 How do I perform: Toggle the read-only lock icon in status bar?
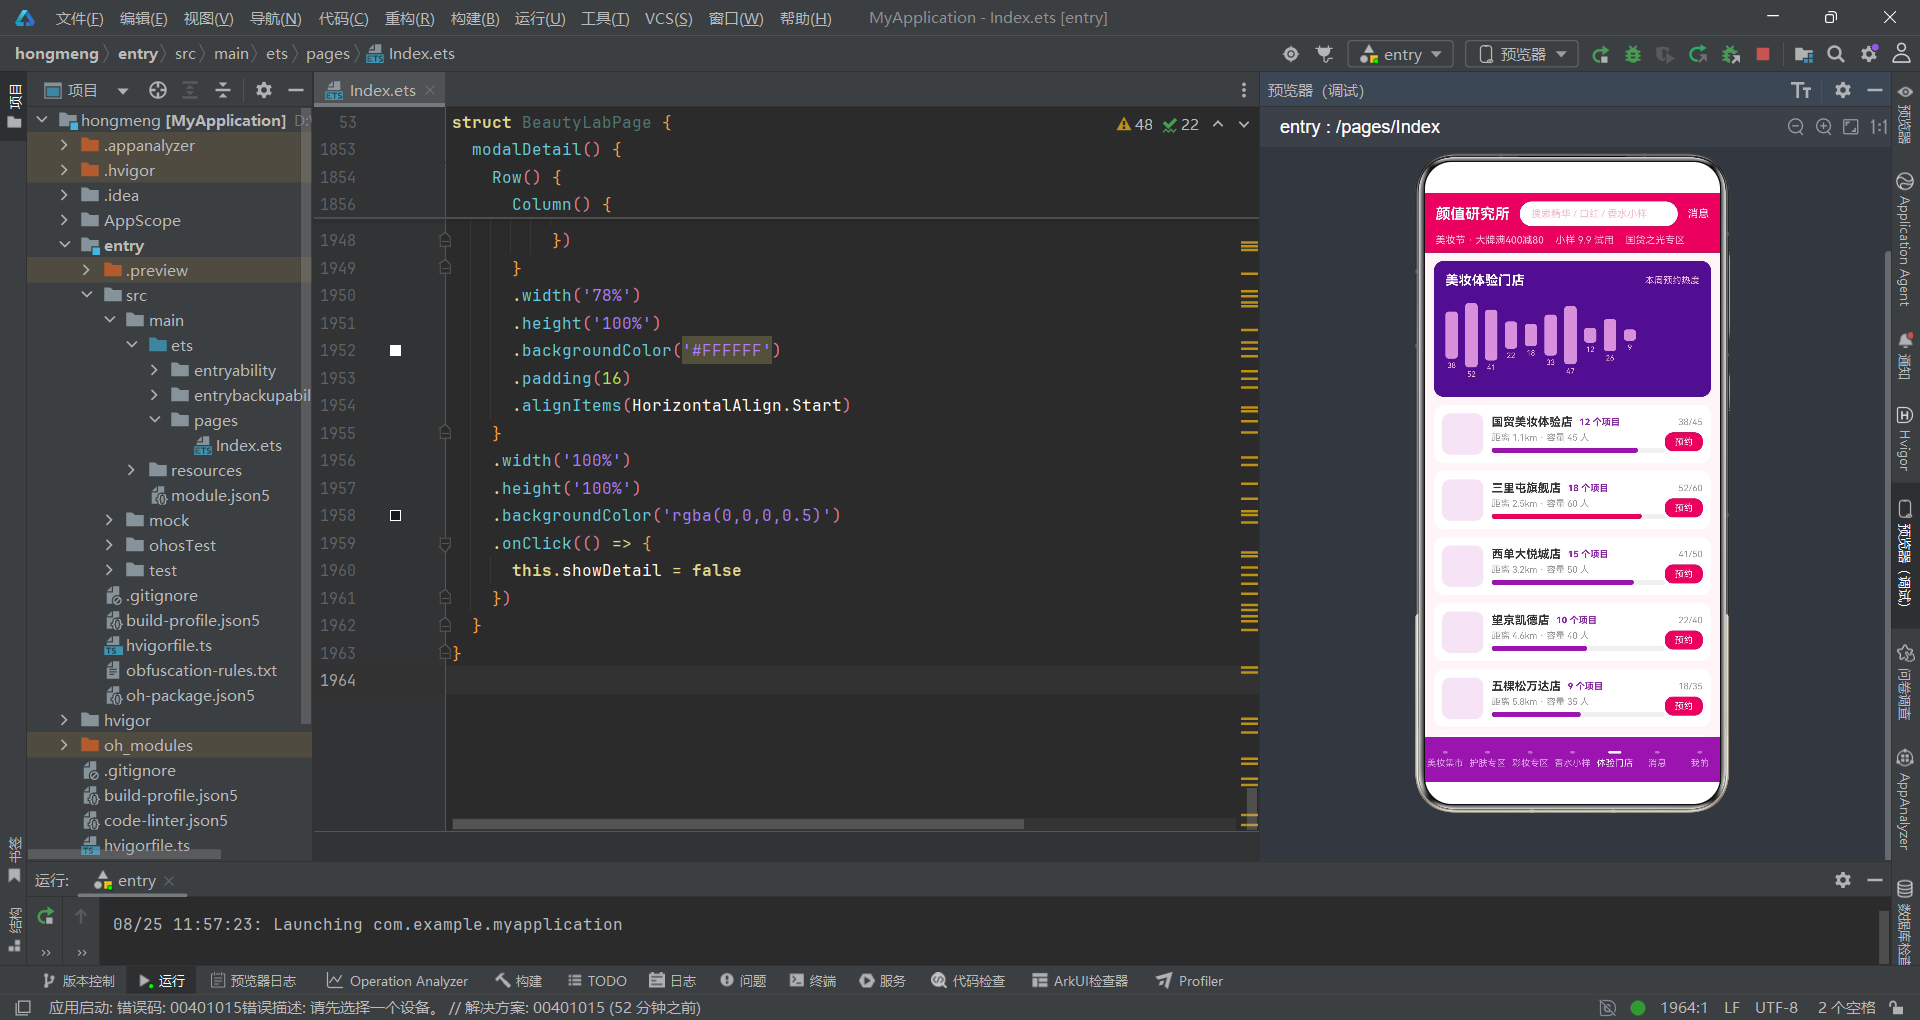tap(1896, 1007)
